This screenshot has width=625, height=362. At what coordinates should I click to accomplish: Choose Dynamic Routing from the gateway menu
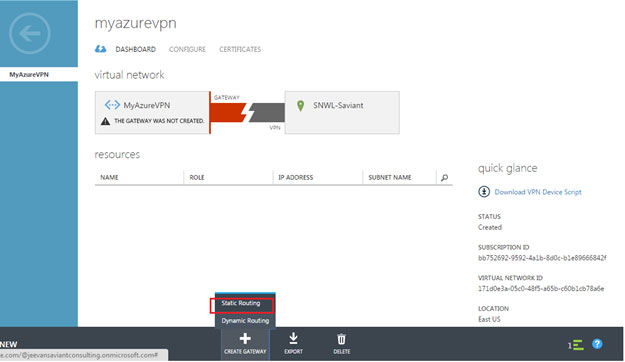pos(245,321)
